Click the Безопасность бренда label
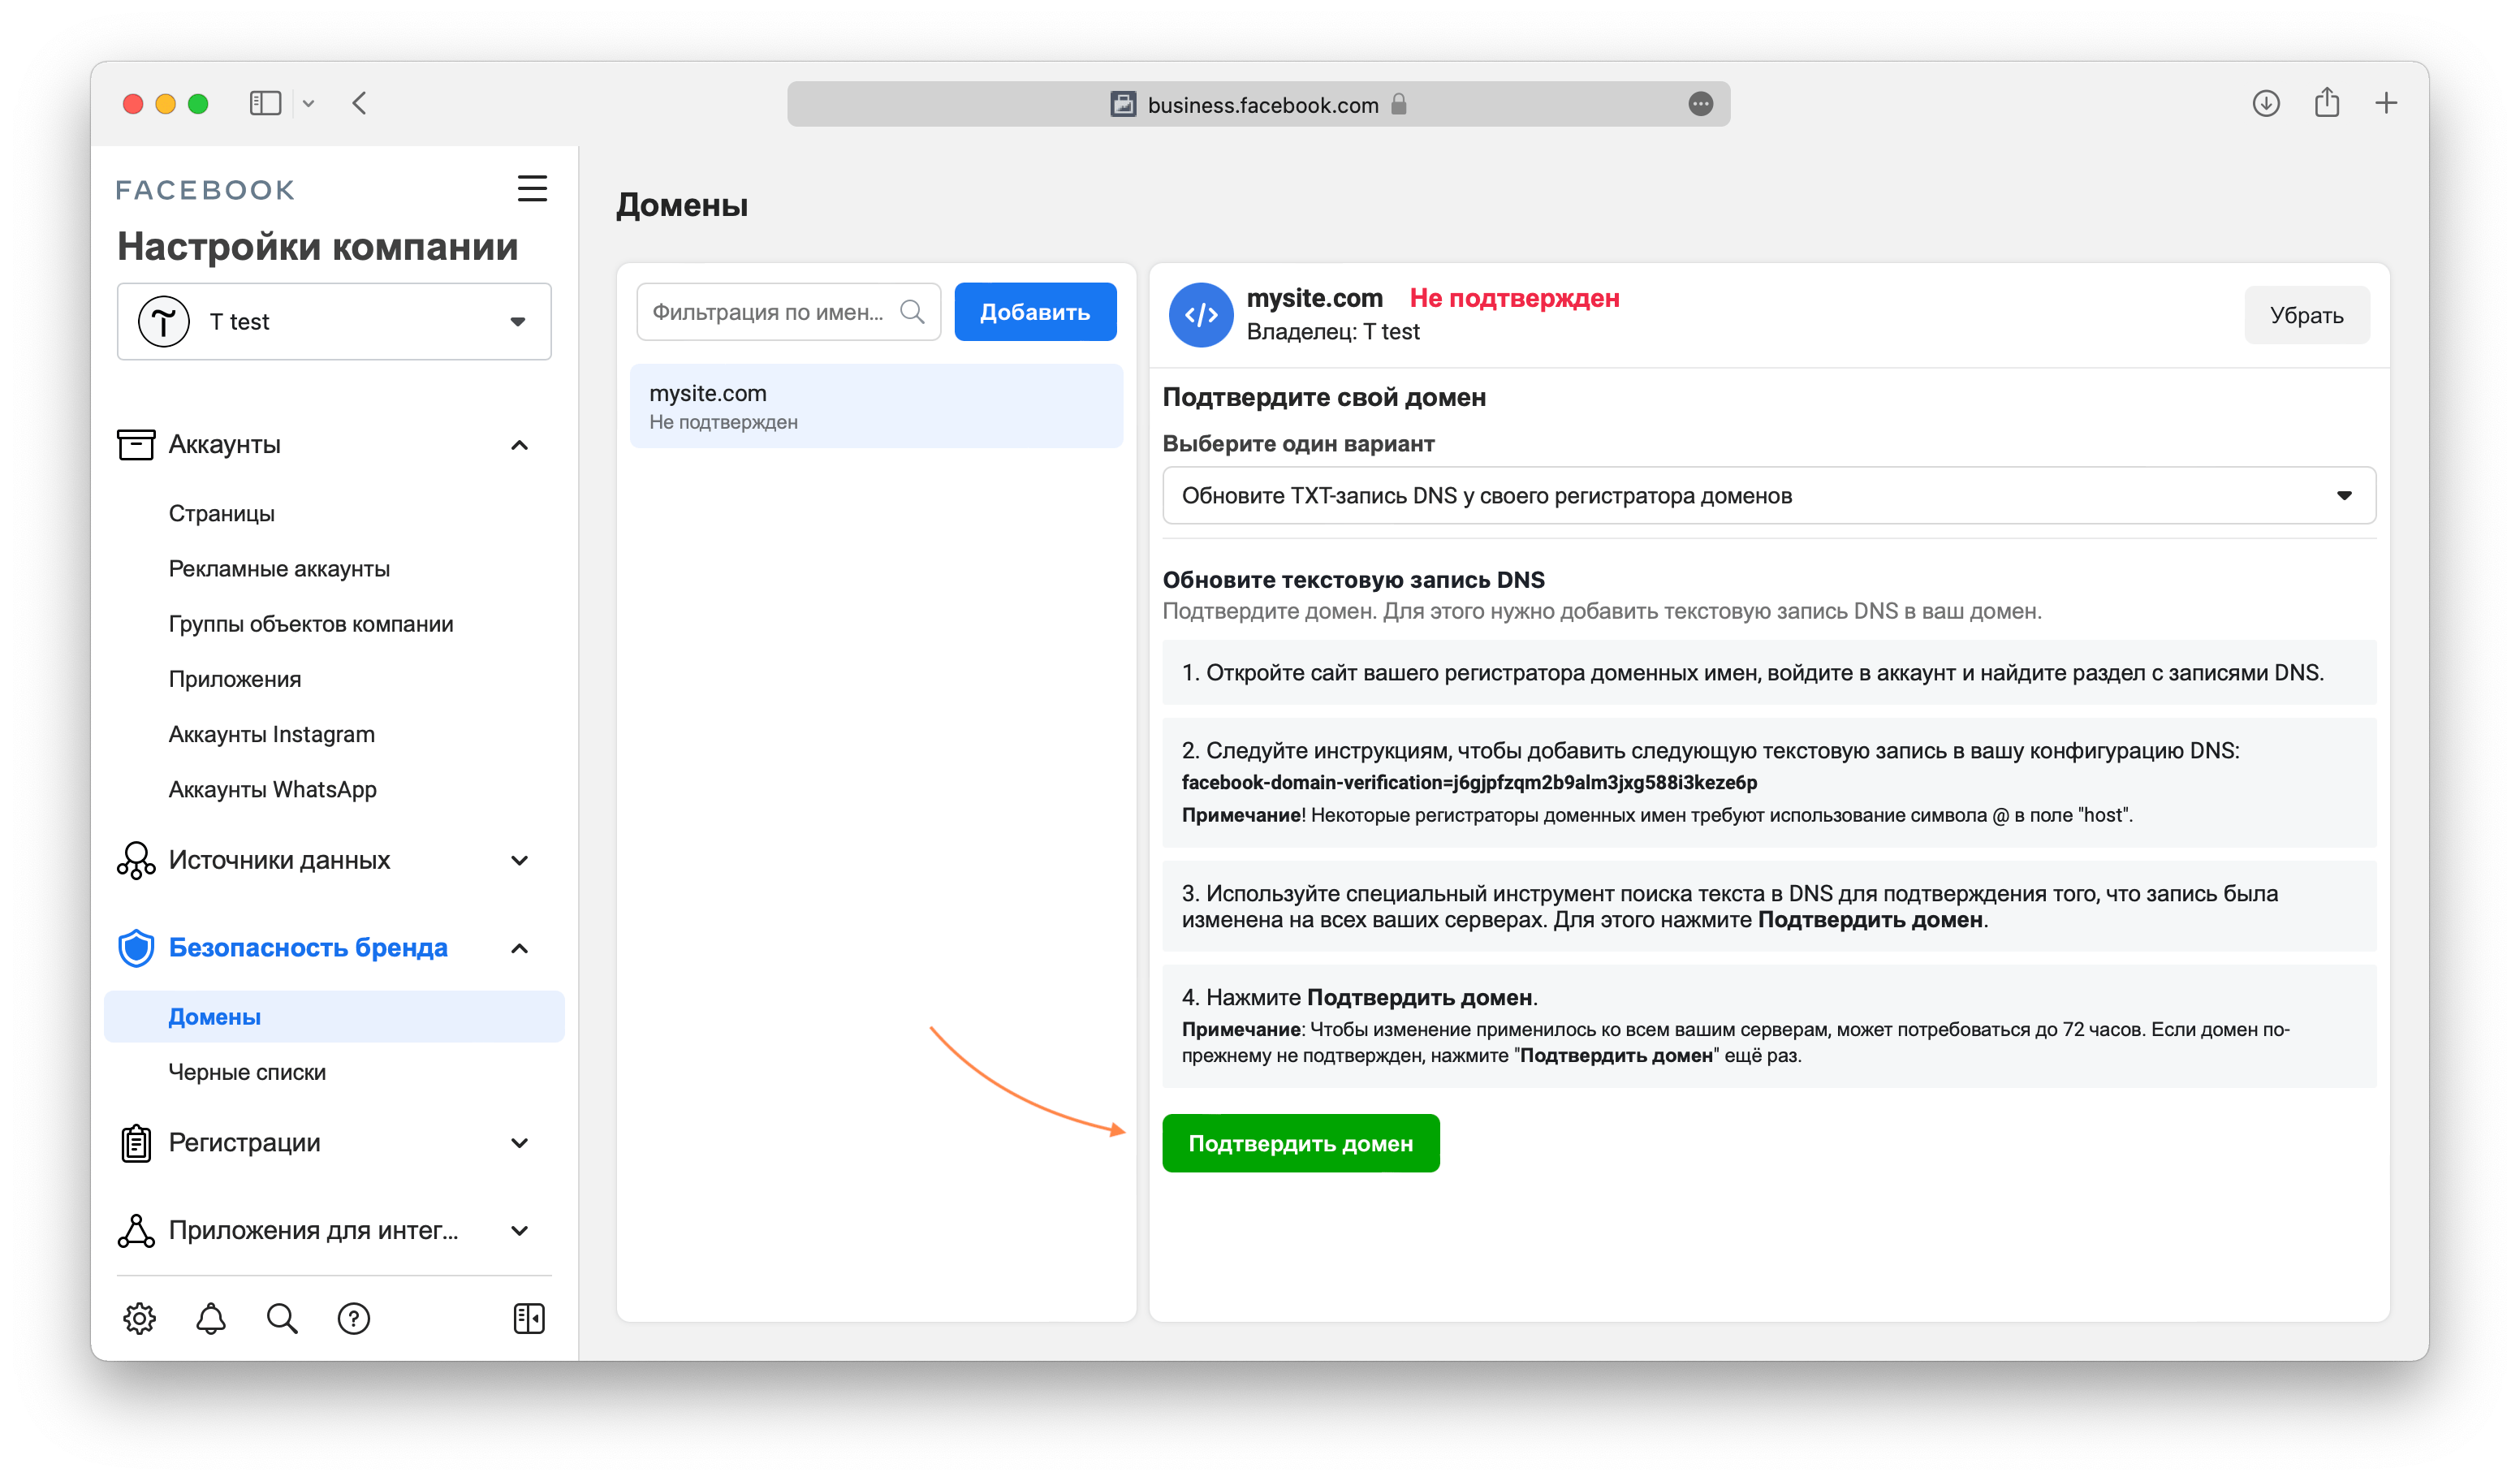The width and height of the screenshot is (2520, 1481). 308,947
